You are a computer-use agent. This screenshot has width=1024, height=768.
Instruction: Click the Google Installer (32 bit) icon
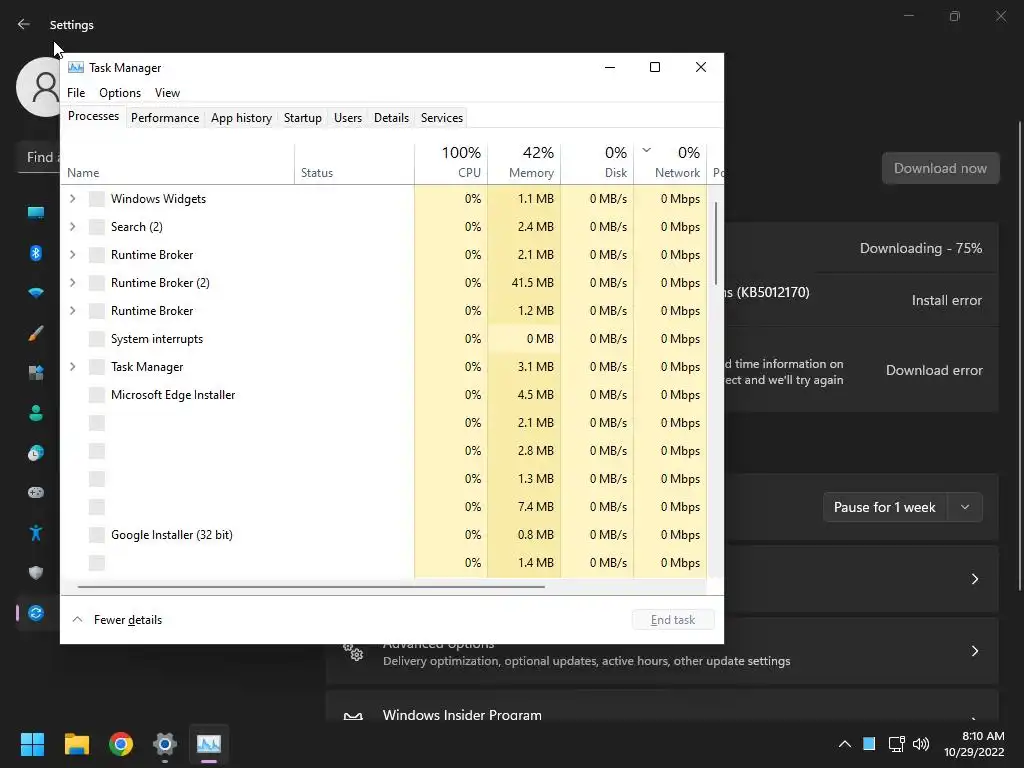coord(97,535)
